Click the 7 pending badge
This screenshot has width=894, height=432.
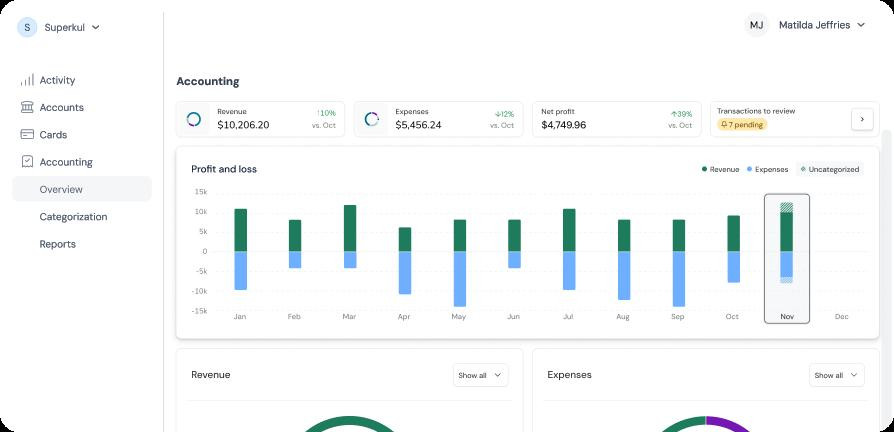click(x=742, y=124)
